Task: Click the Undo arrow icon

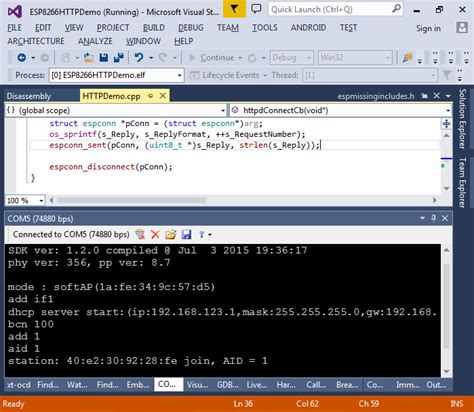Action: [139, 58]
